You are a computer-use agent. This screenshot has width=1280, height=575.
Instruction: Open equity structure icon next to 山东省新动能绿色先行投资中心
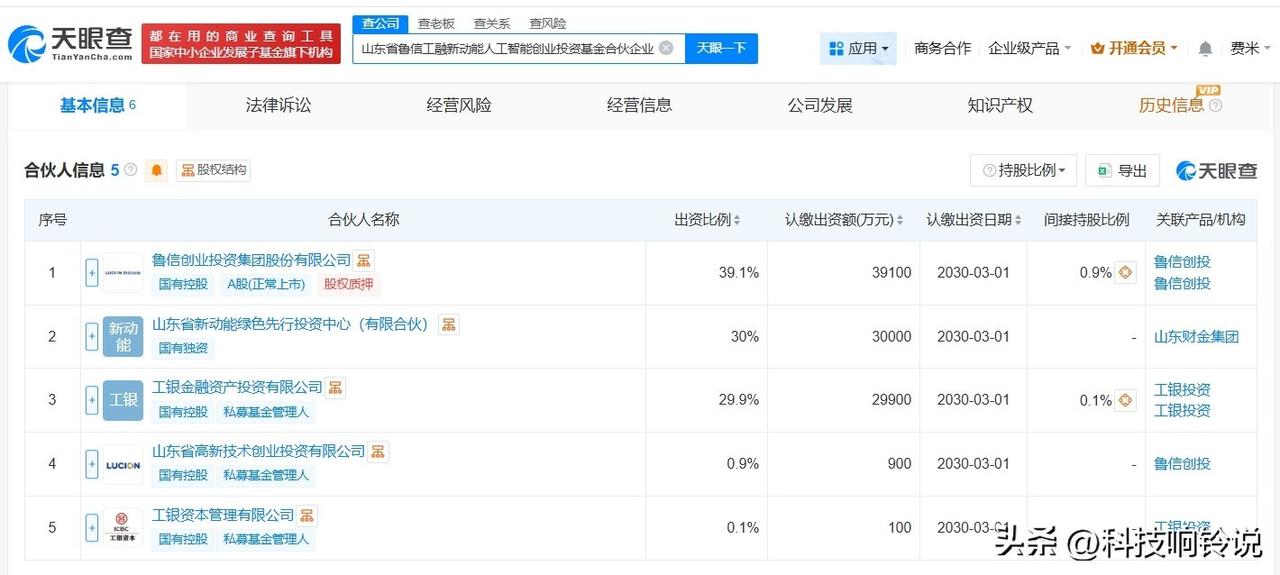[449, 324]
